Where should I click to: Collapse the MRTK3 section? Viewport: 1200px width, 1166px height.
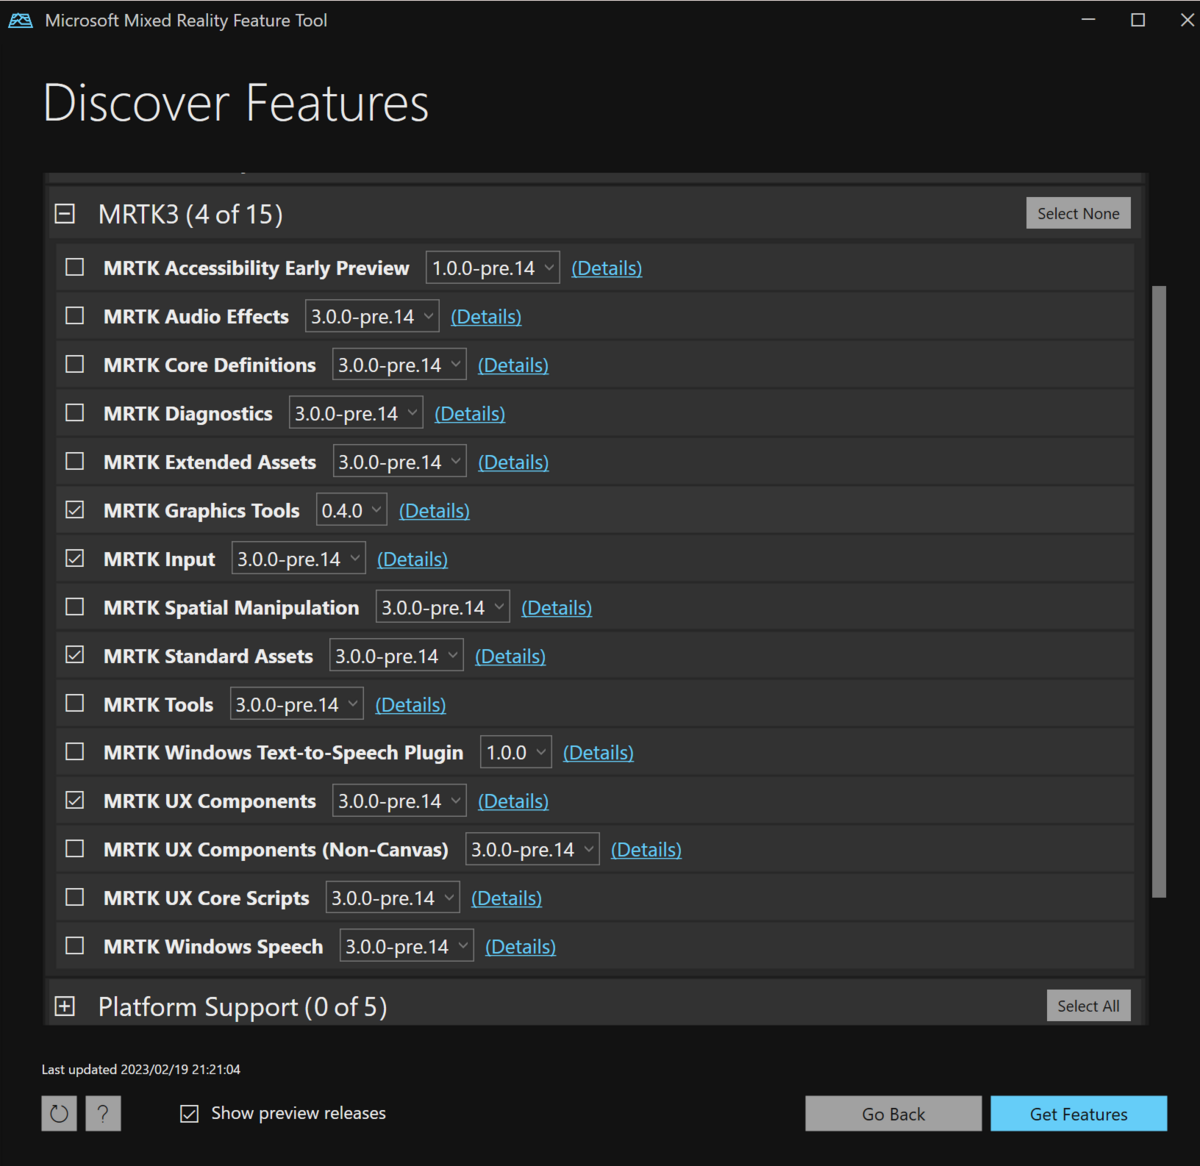coord(65,213)
